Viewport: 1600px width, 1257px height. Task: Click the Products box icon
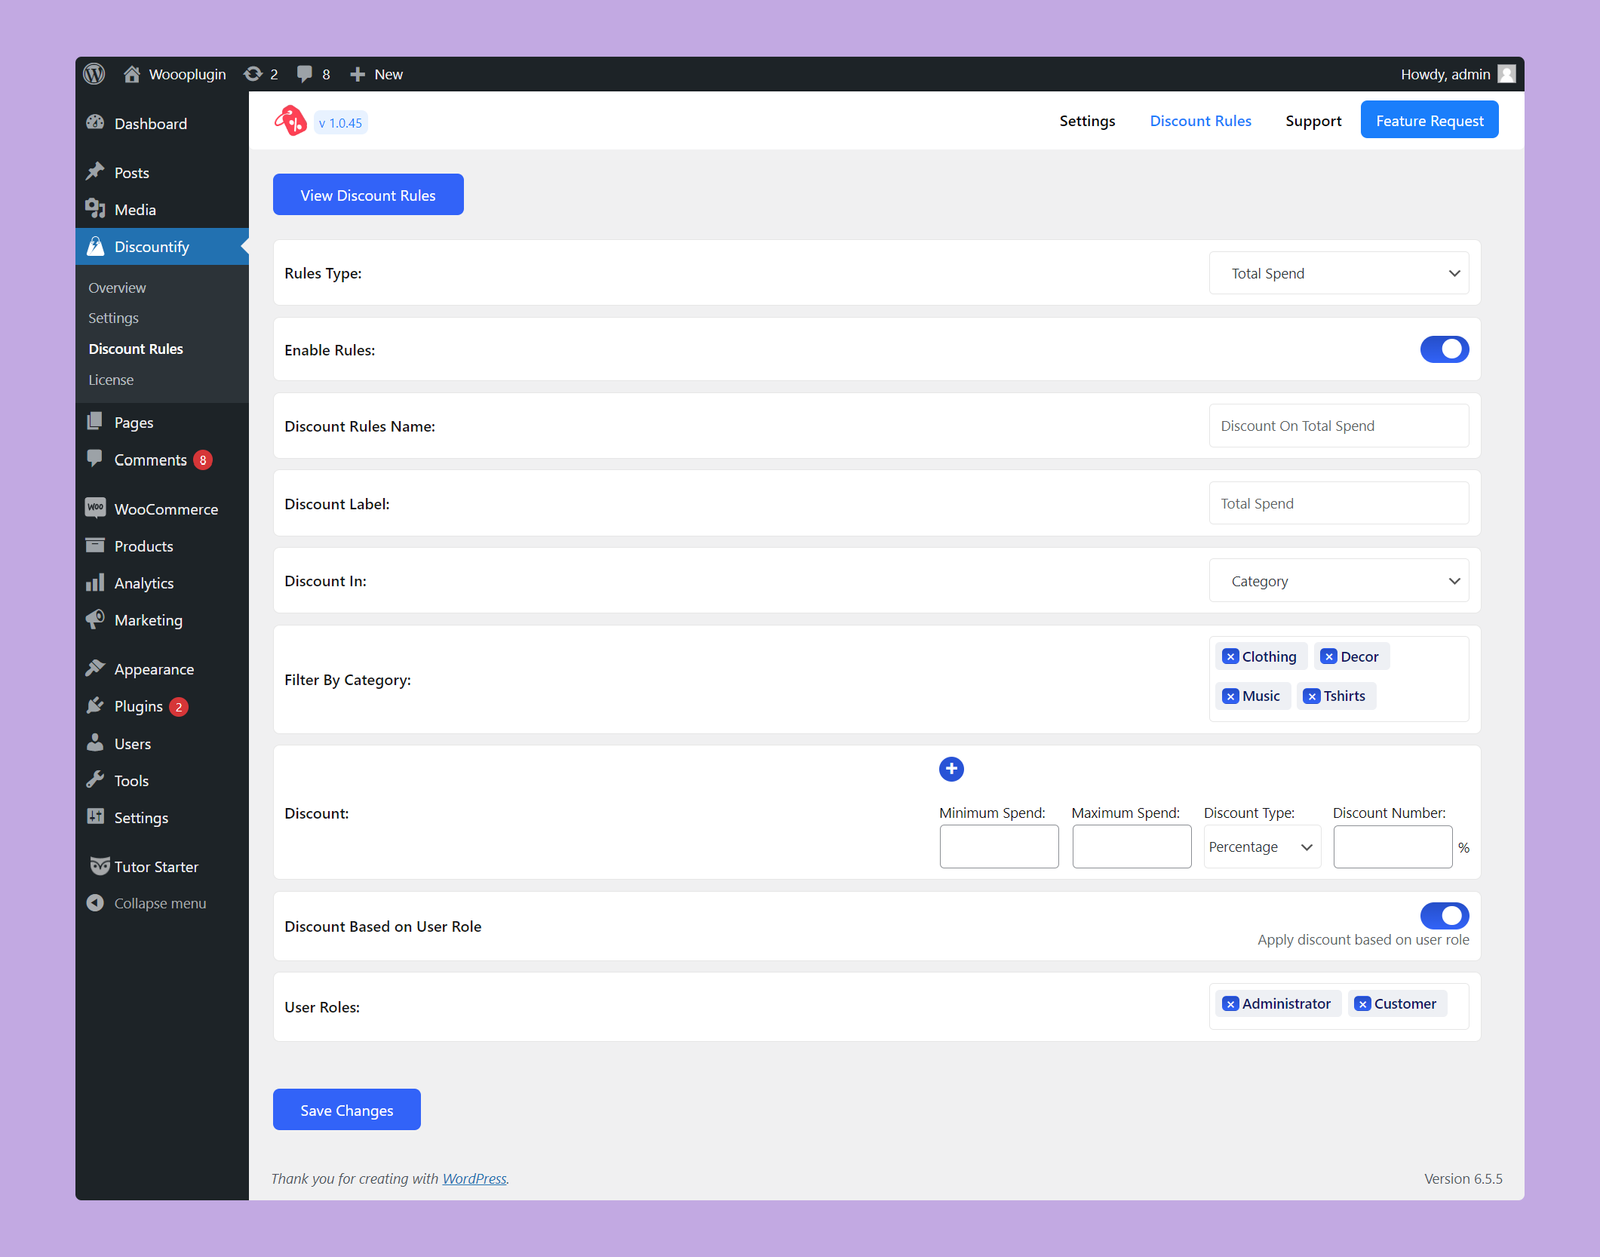pos(95,545)
